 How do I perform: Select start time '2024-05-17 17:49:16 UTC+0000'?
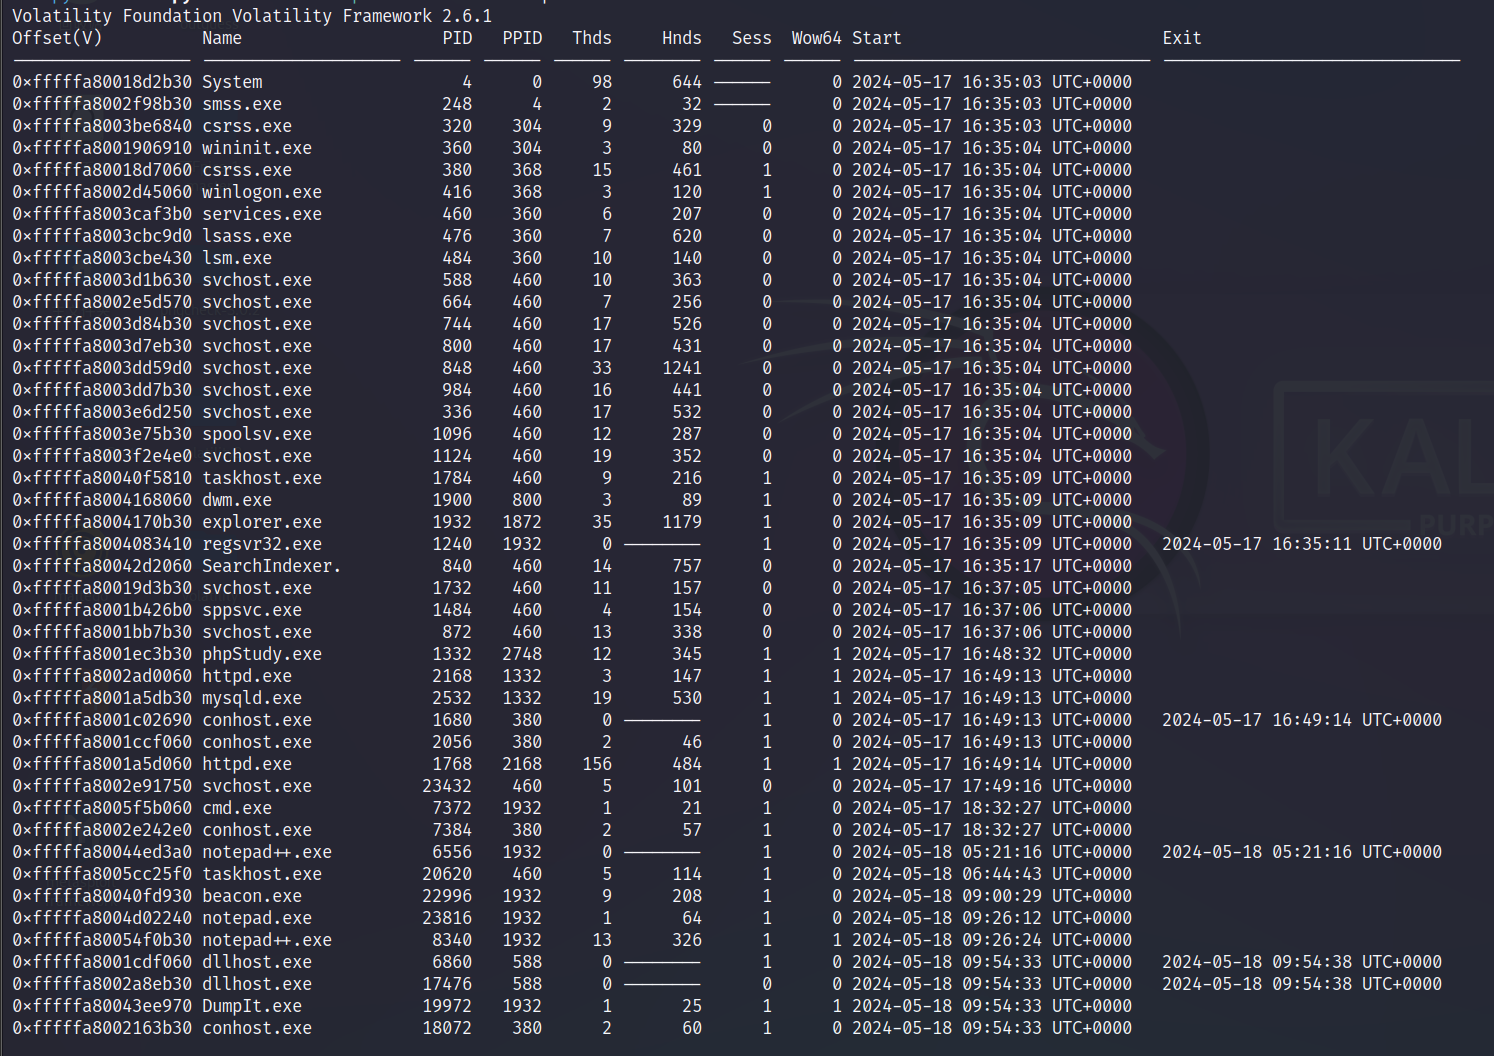(x=992, y=786)
